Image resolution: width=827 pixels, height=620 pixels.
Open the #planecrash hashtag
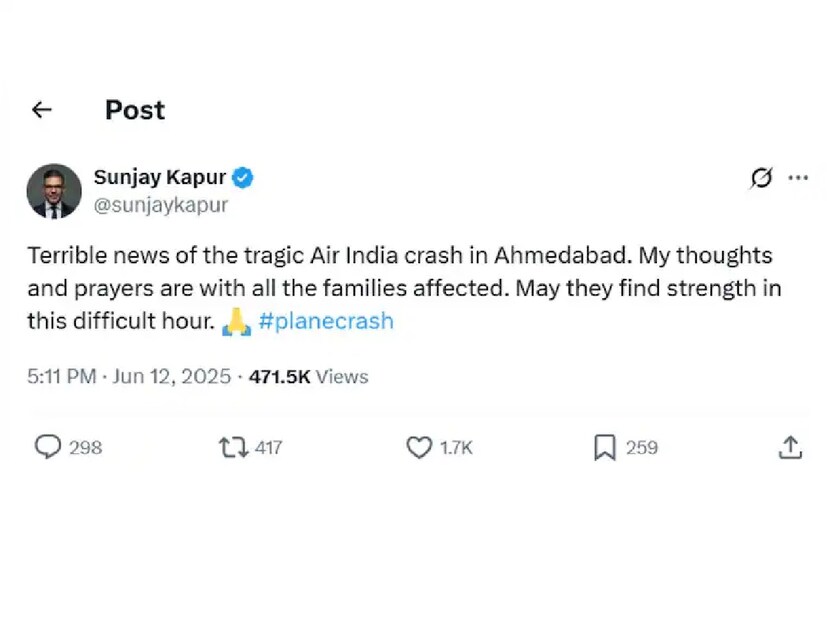point(324,322)
